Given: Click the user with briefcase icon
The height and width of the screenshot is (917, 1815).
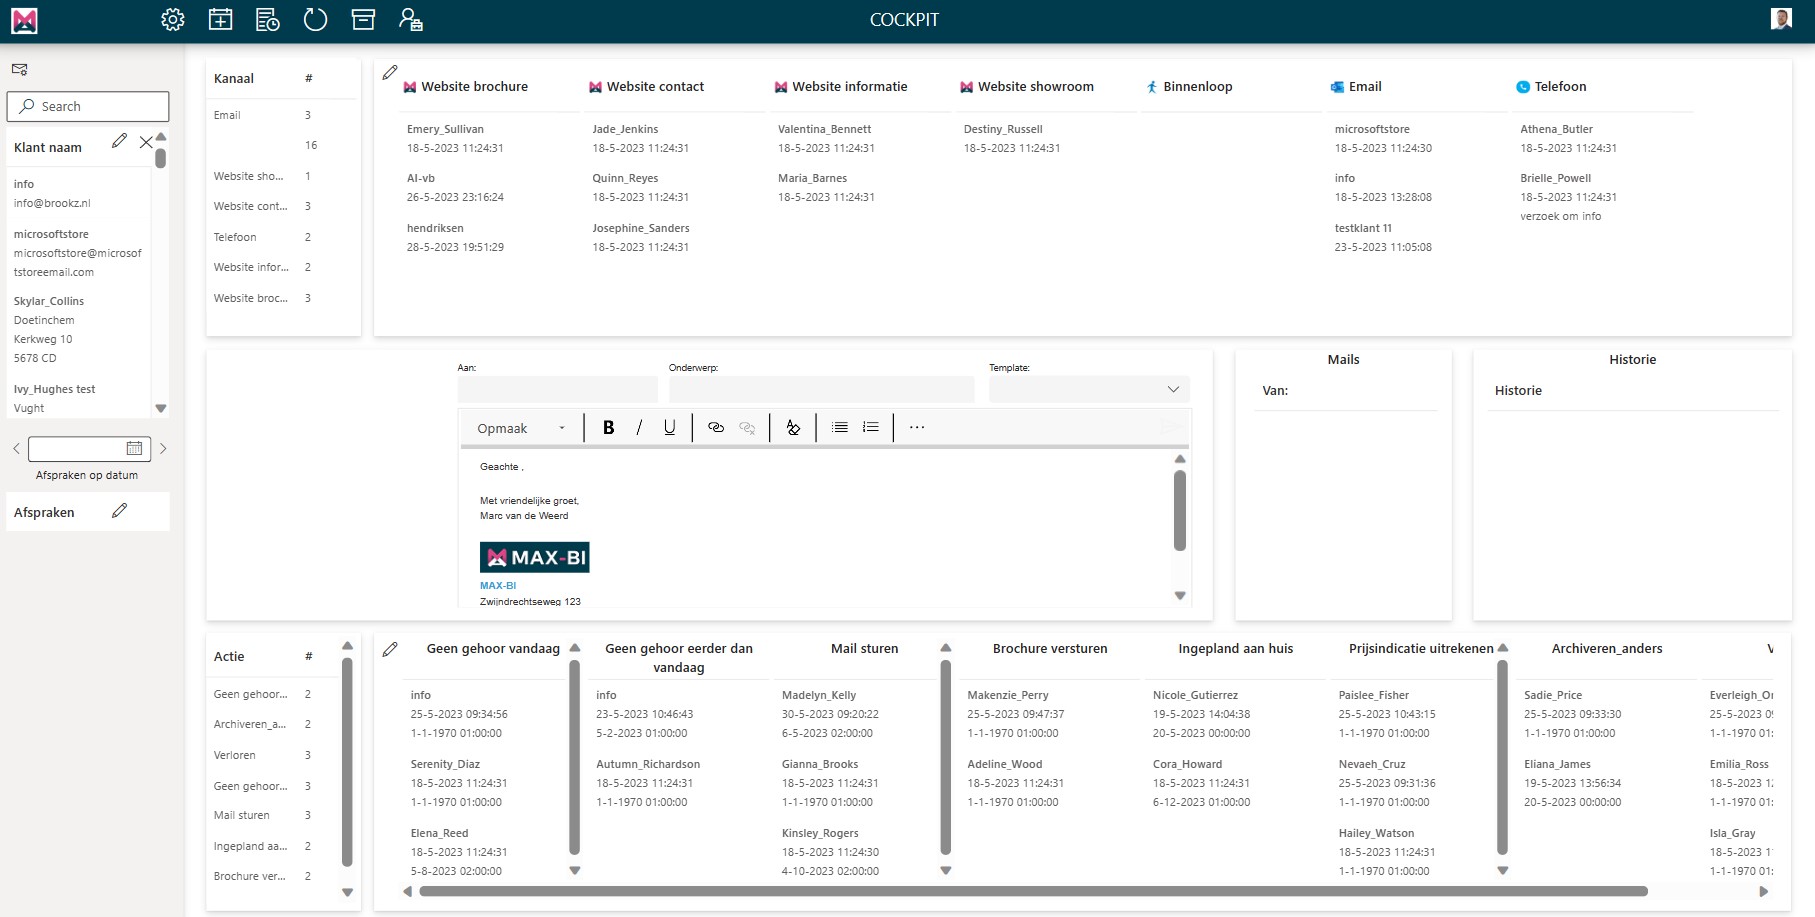Looking at the screenshot, I should (410, 20).
